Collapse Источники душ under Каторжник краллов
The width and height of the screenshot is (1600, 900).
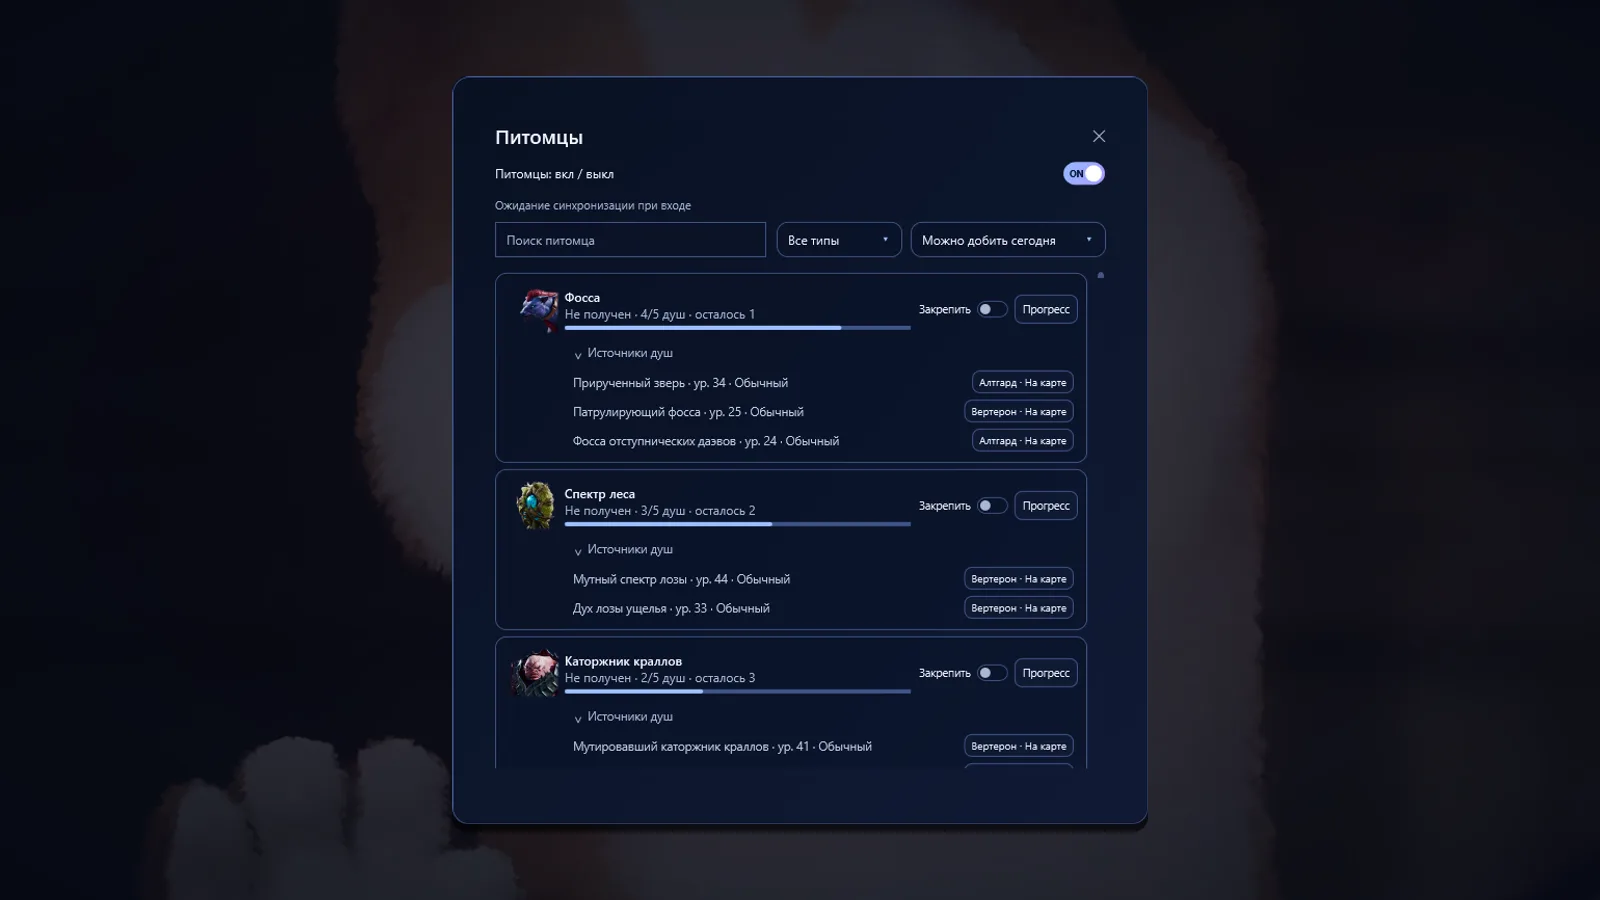point(623,717)
